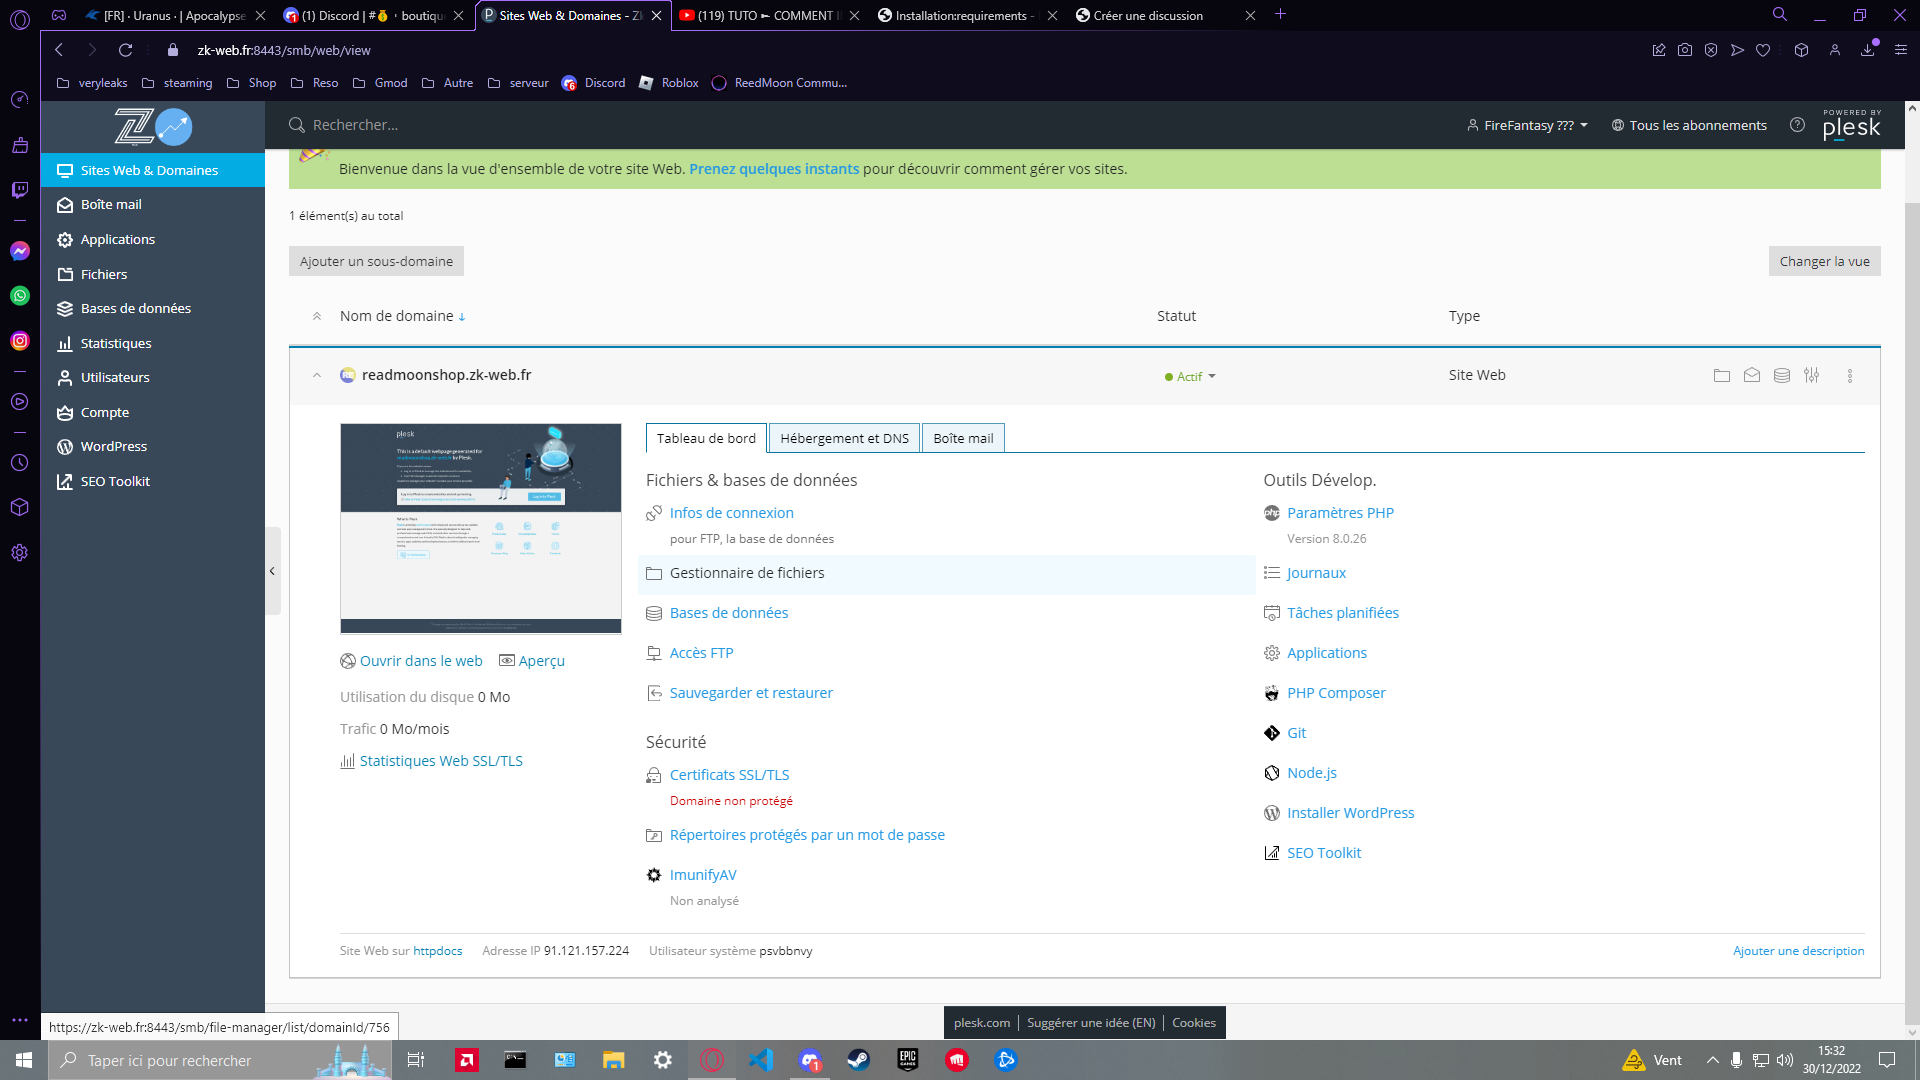Open Bases de données in dashboard
Viewport: 1920px width, 1080px height.
[729, 613]
